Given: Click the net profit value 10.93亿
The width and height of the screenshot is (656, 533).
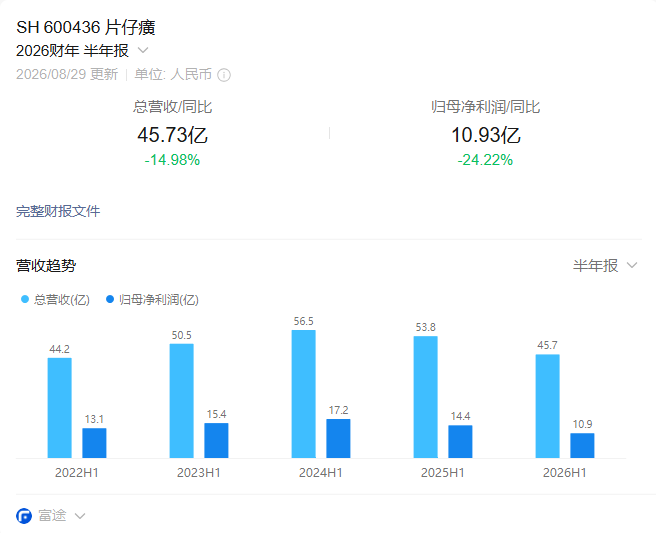Looking at the screenshot, I should pyautogui.click(x=486, y=135).
